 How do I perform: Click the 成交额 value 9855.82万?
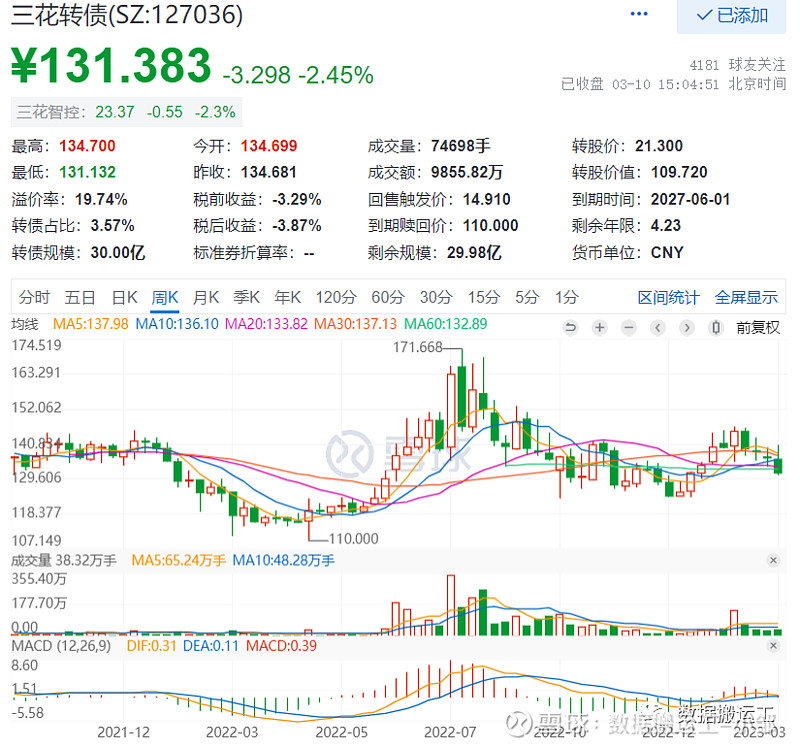[467, 172]
